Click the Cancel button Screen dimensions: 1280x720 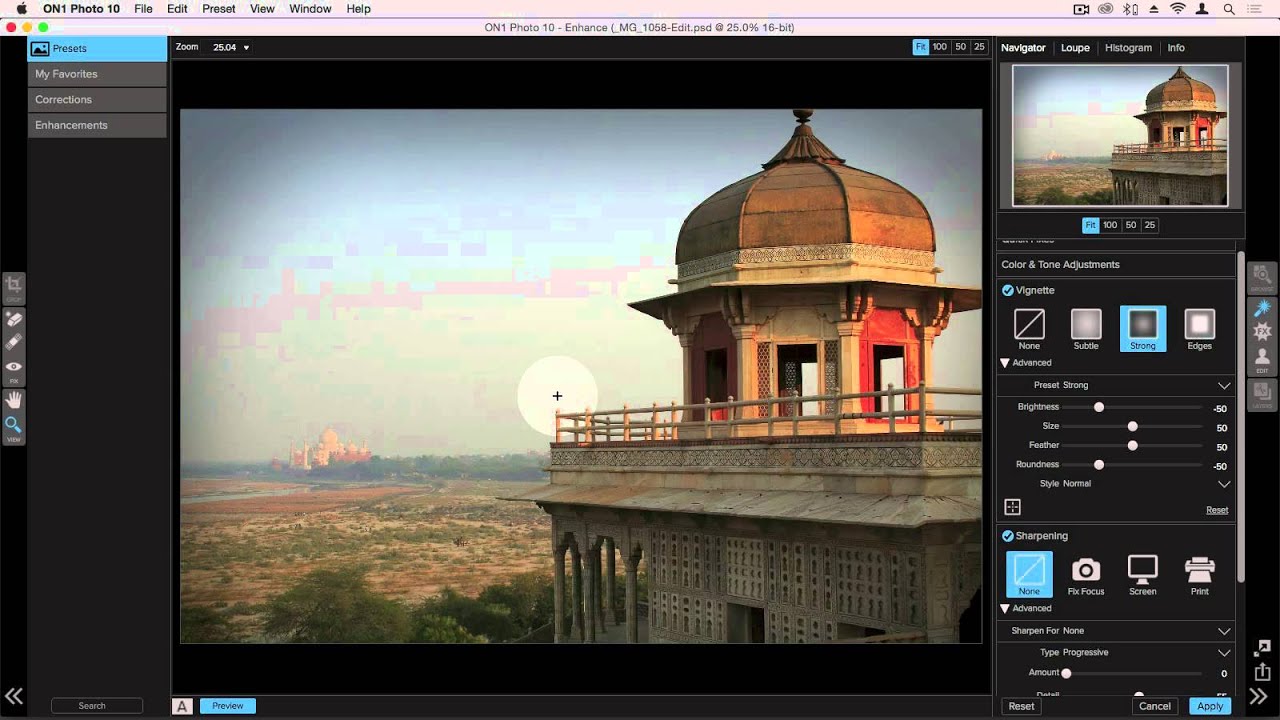(x=1155, y=706)
